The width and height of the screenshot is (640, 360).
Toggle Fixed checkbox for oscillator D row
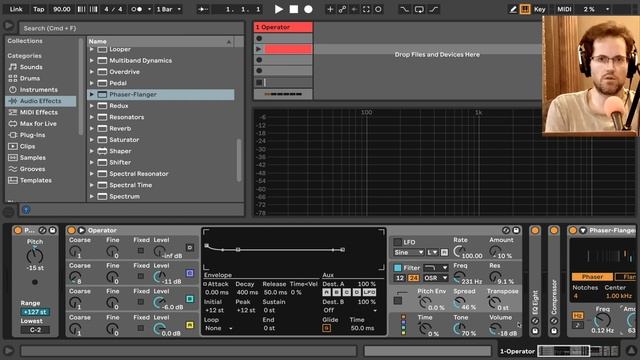click(x=140, y=250)
